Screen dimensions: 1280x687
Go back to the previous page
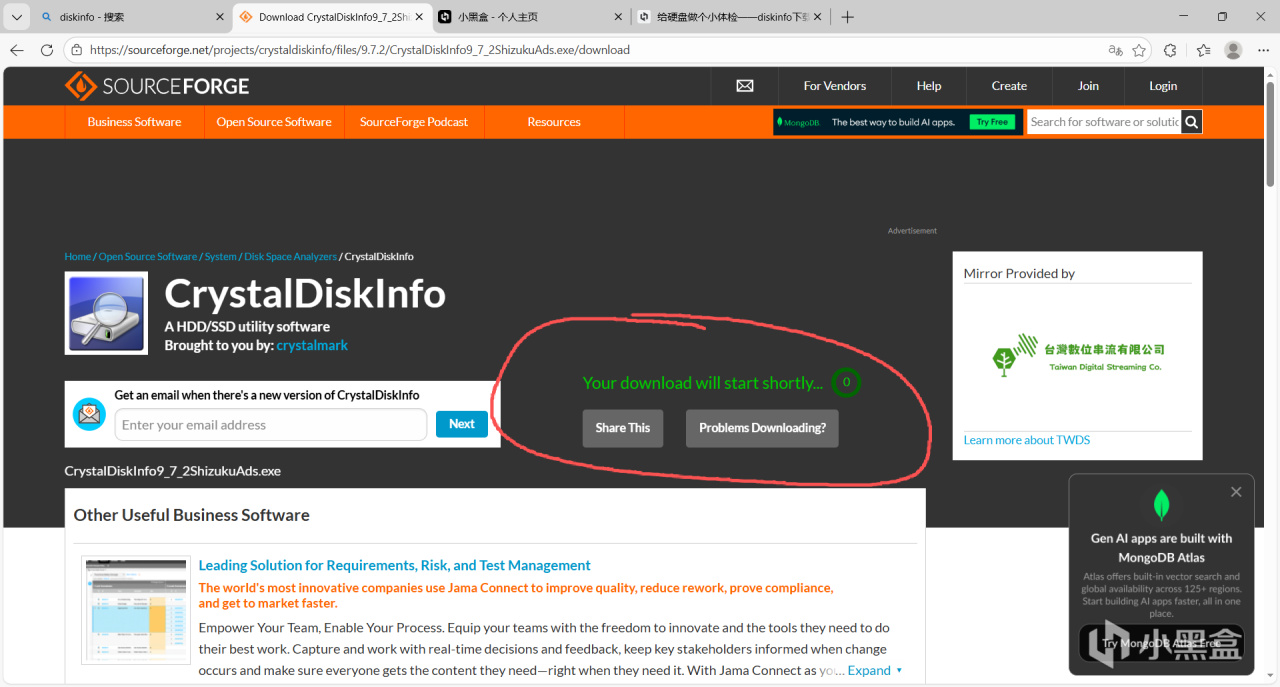(17, 50)
